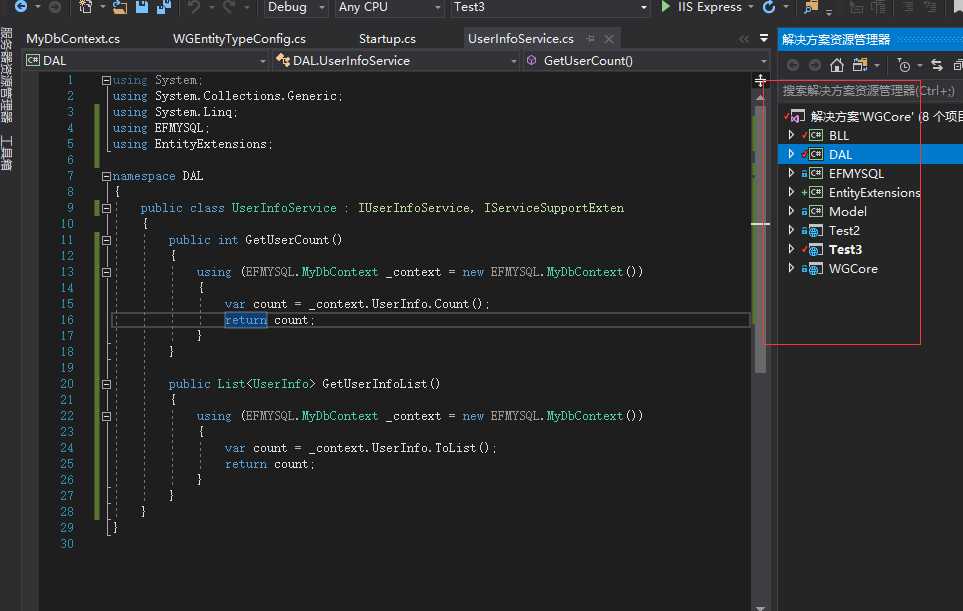Select the Model project in Solution Explorer
The width and height of the screenshot is (963, 611).
pos(848,212)
